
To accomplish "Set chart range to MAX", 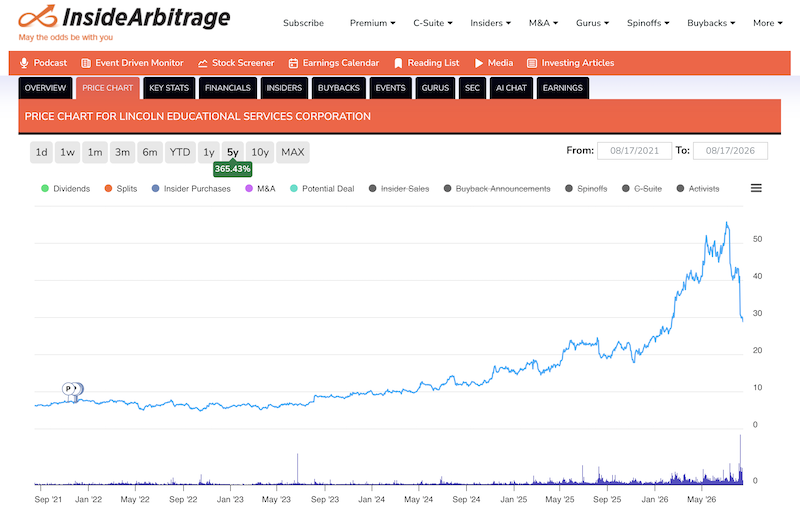I will pos(293,152).
